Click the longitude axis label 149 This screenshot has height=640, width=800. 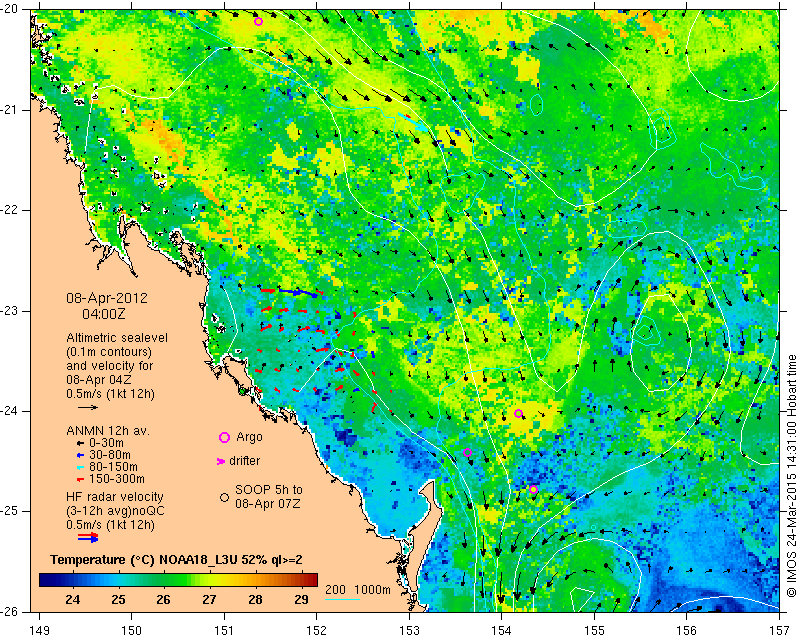(39, 631)
